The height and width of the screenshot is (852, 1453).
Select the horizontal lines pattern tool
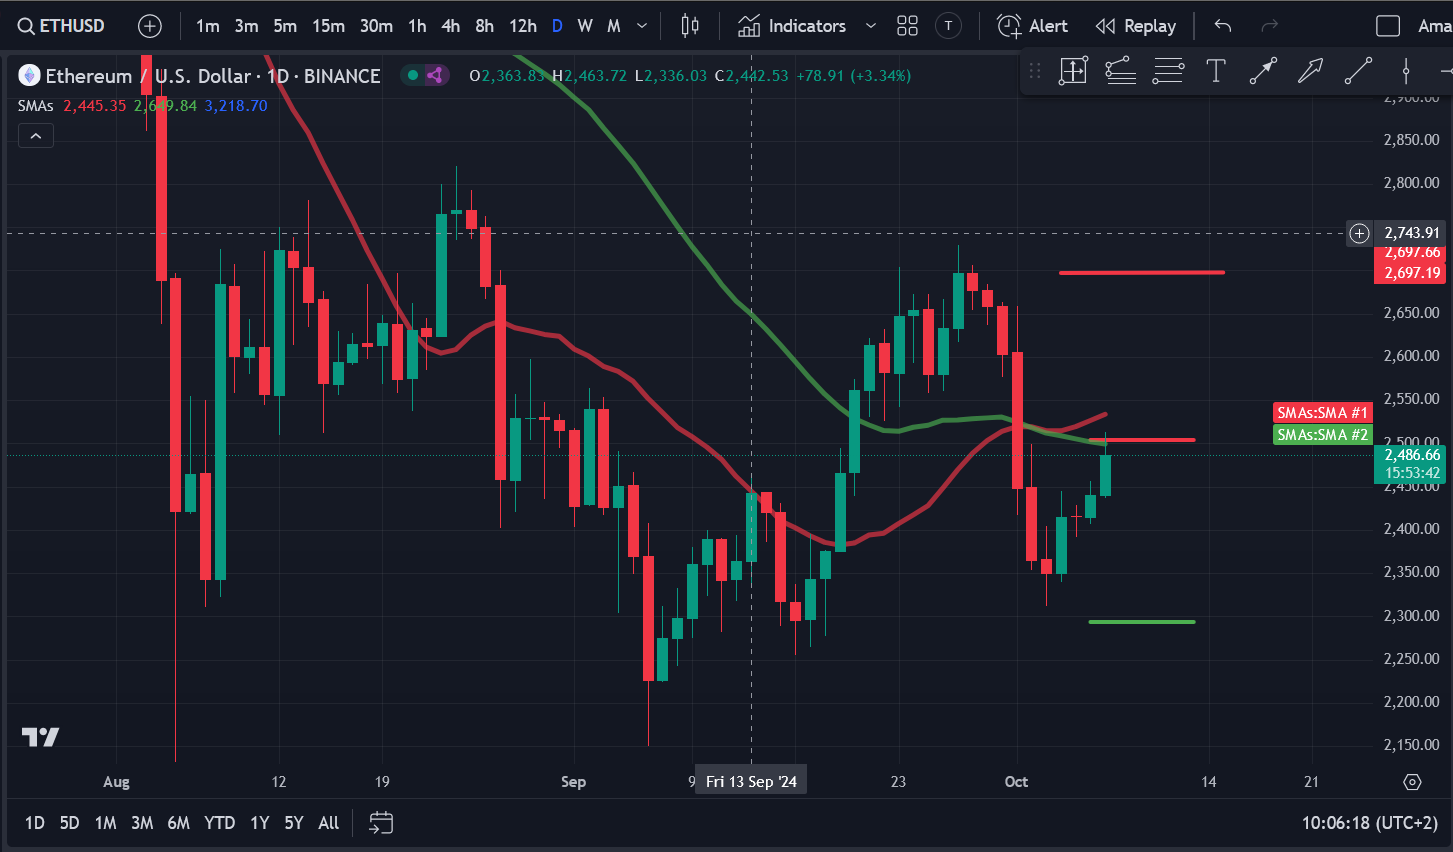(x=1168, y=71)
